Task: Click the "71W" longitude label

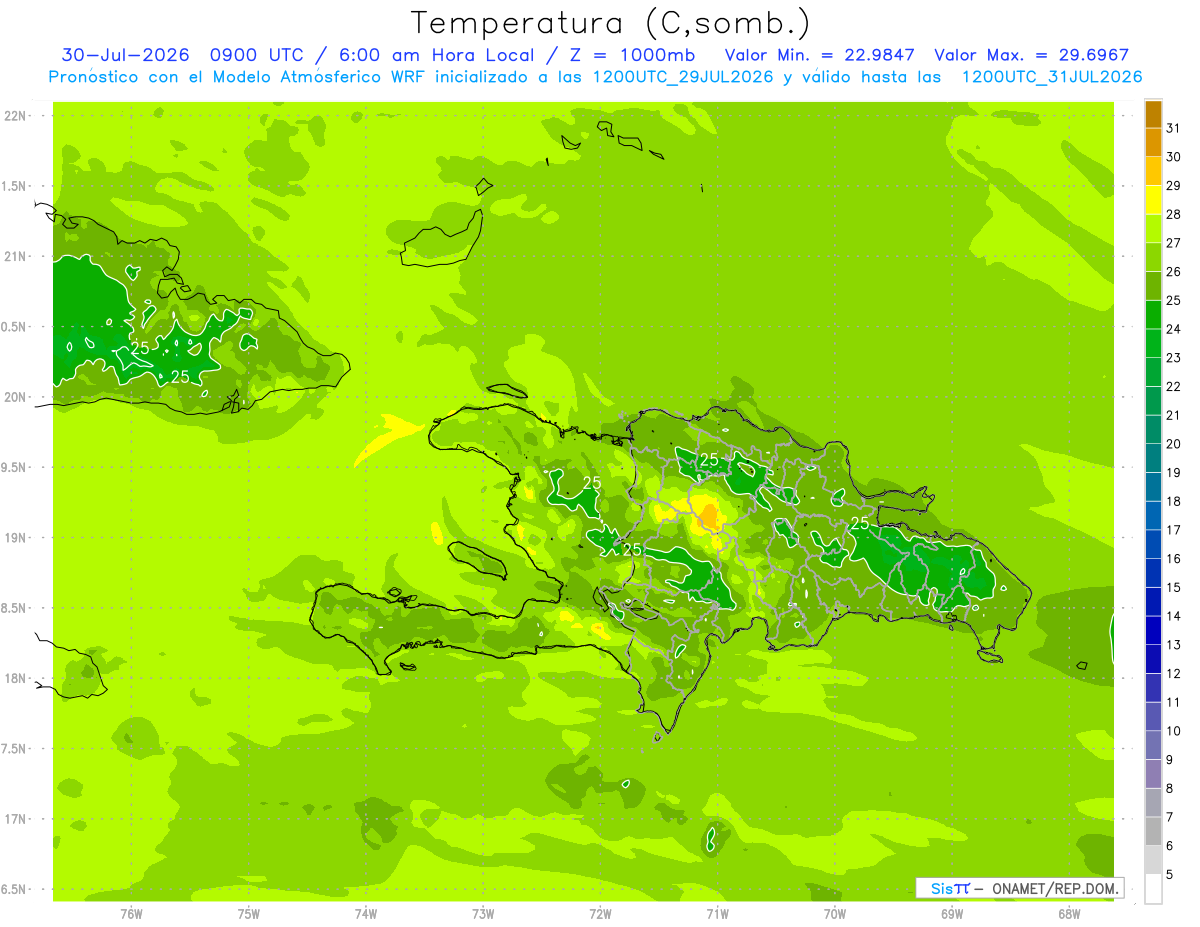Action: pos(717,913)
